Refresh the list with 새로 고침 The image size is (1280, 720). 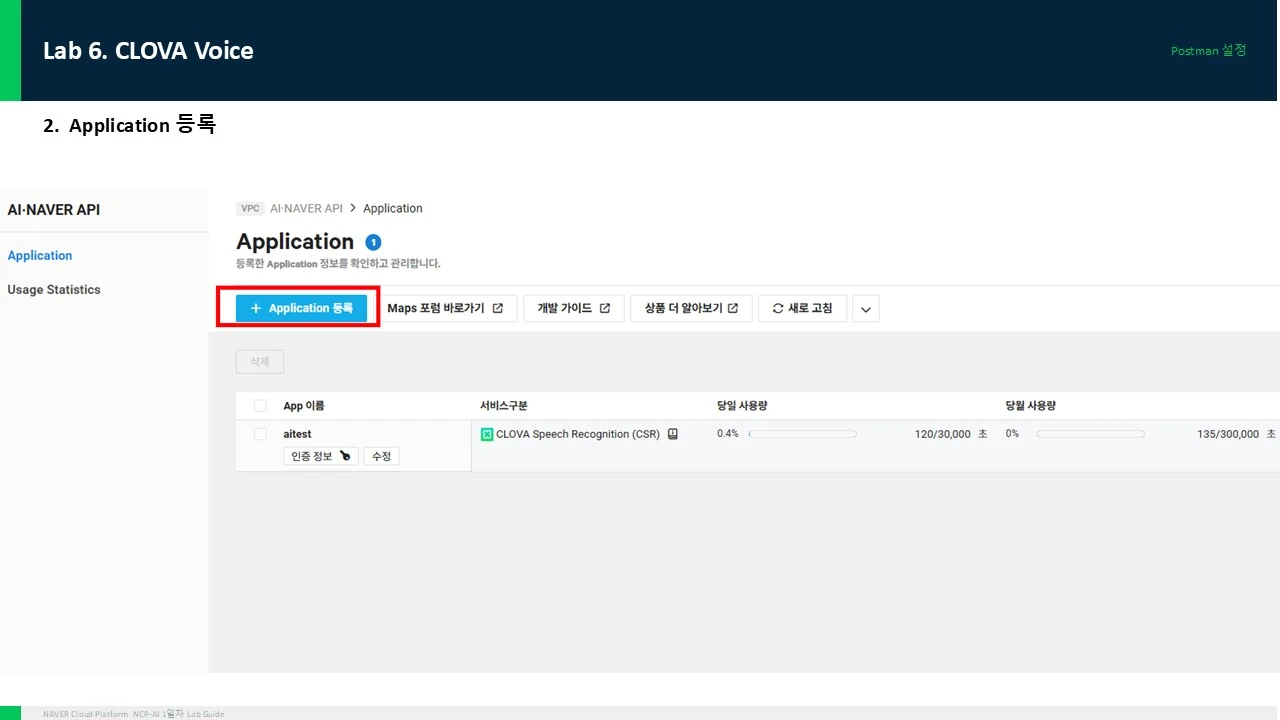803,308
